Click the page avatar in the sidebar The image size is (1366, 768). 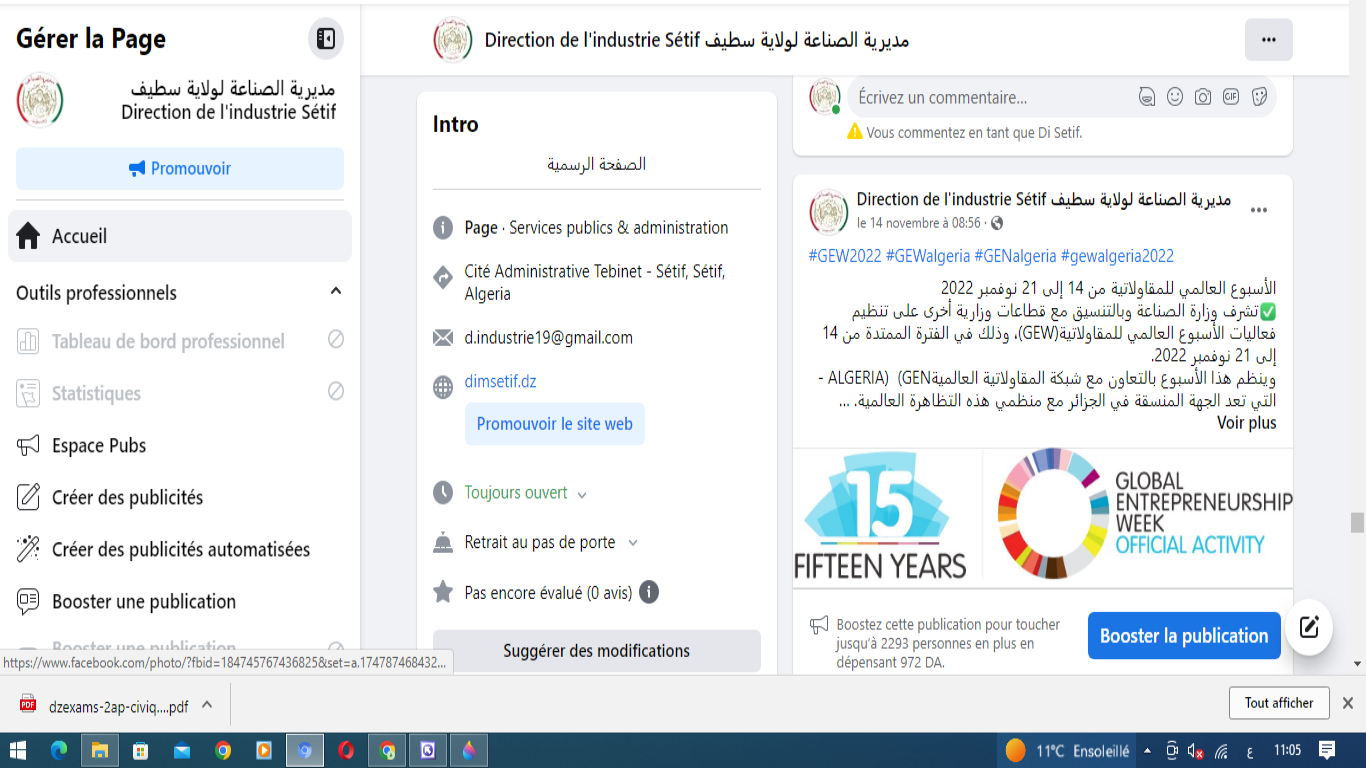[x=40, y=100]
